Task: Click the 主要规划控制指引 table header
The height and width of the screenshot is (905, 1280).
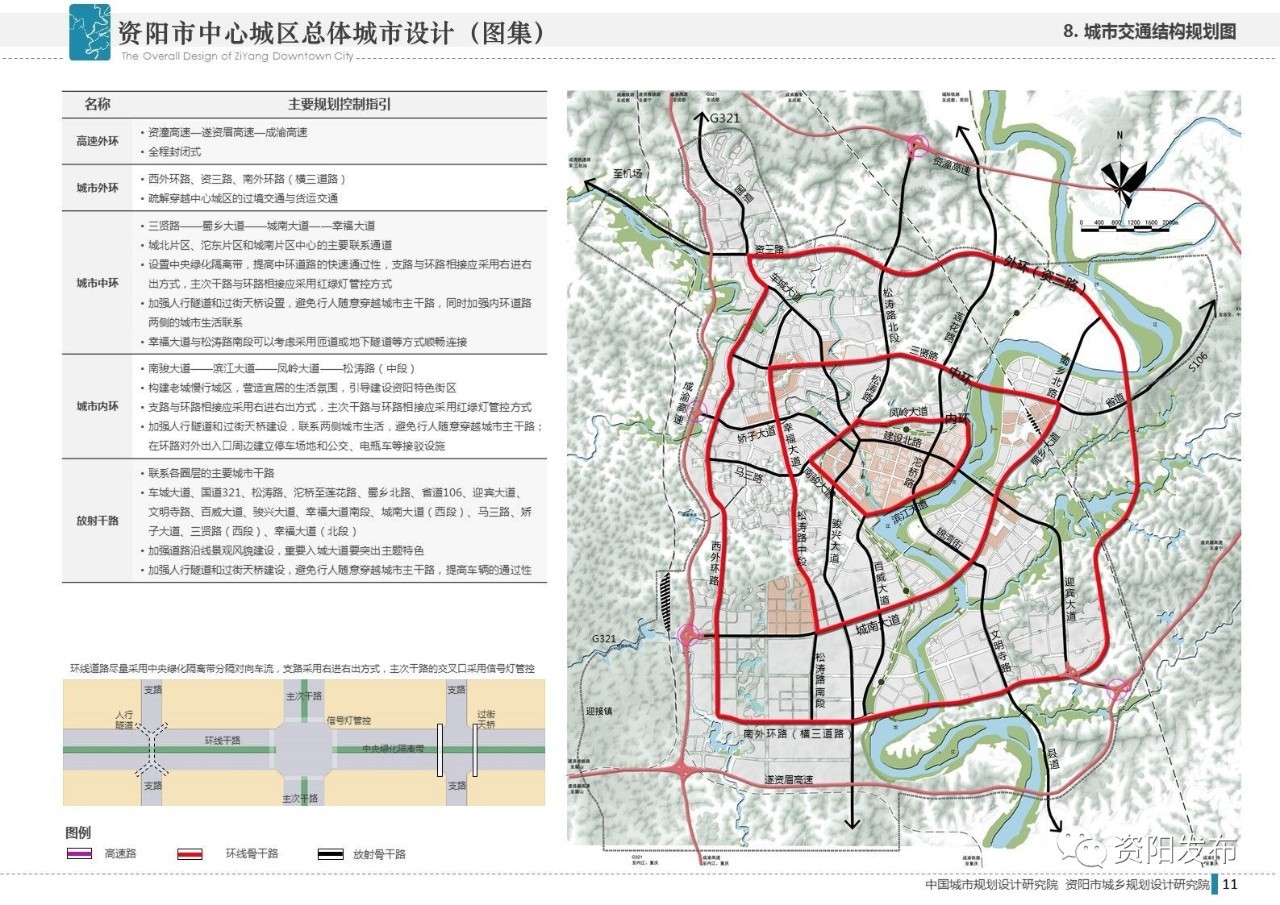Action: (x=339, y=104)
